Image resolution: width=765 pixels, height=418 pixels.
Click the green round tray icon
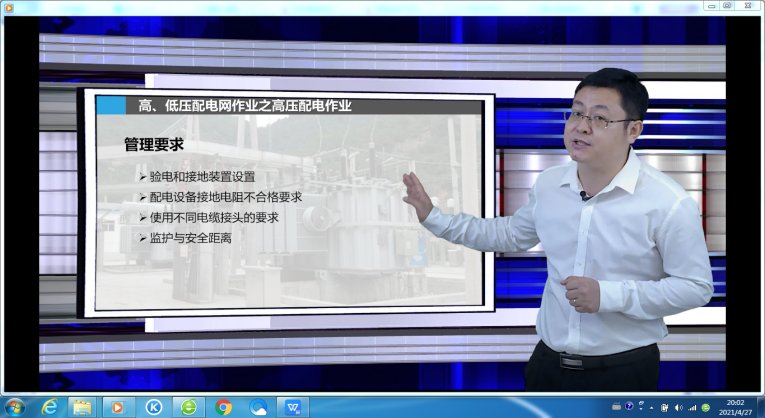point(705,407)
